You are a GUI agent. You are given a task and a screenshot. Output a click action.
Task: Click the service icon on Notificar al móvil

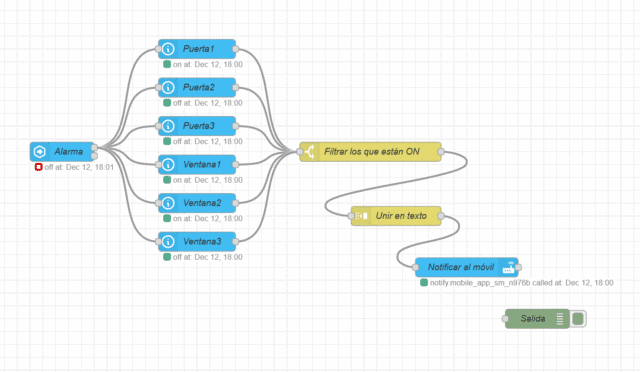508,267
